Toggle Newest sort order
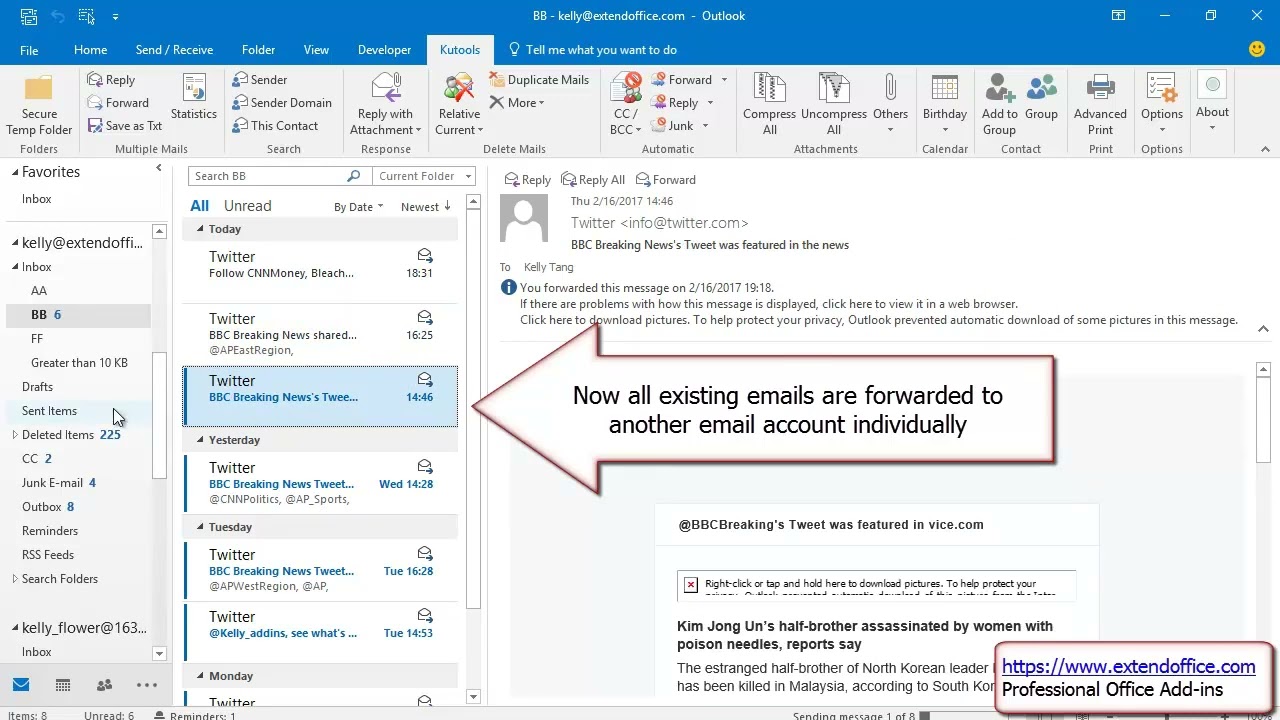The image size is (1280, 720). [426, 207]
